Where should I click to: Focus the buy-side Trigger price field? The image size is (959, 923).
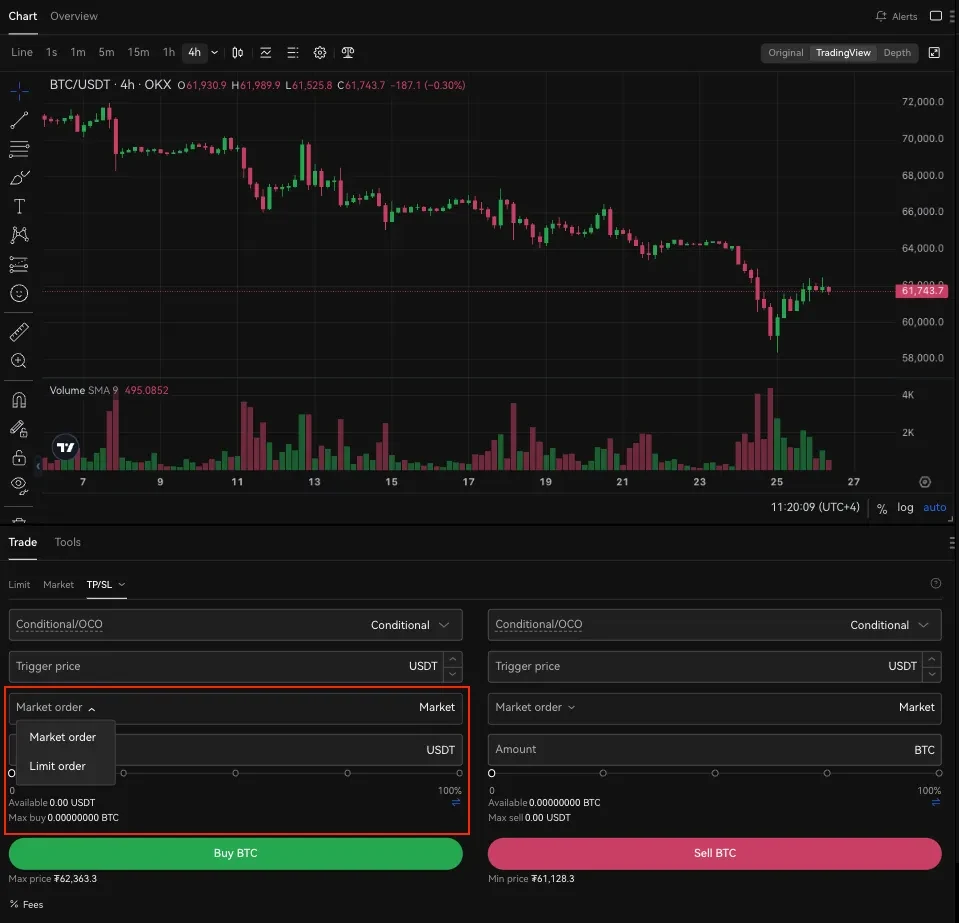[x=226, y=667]
